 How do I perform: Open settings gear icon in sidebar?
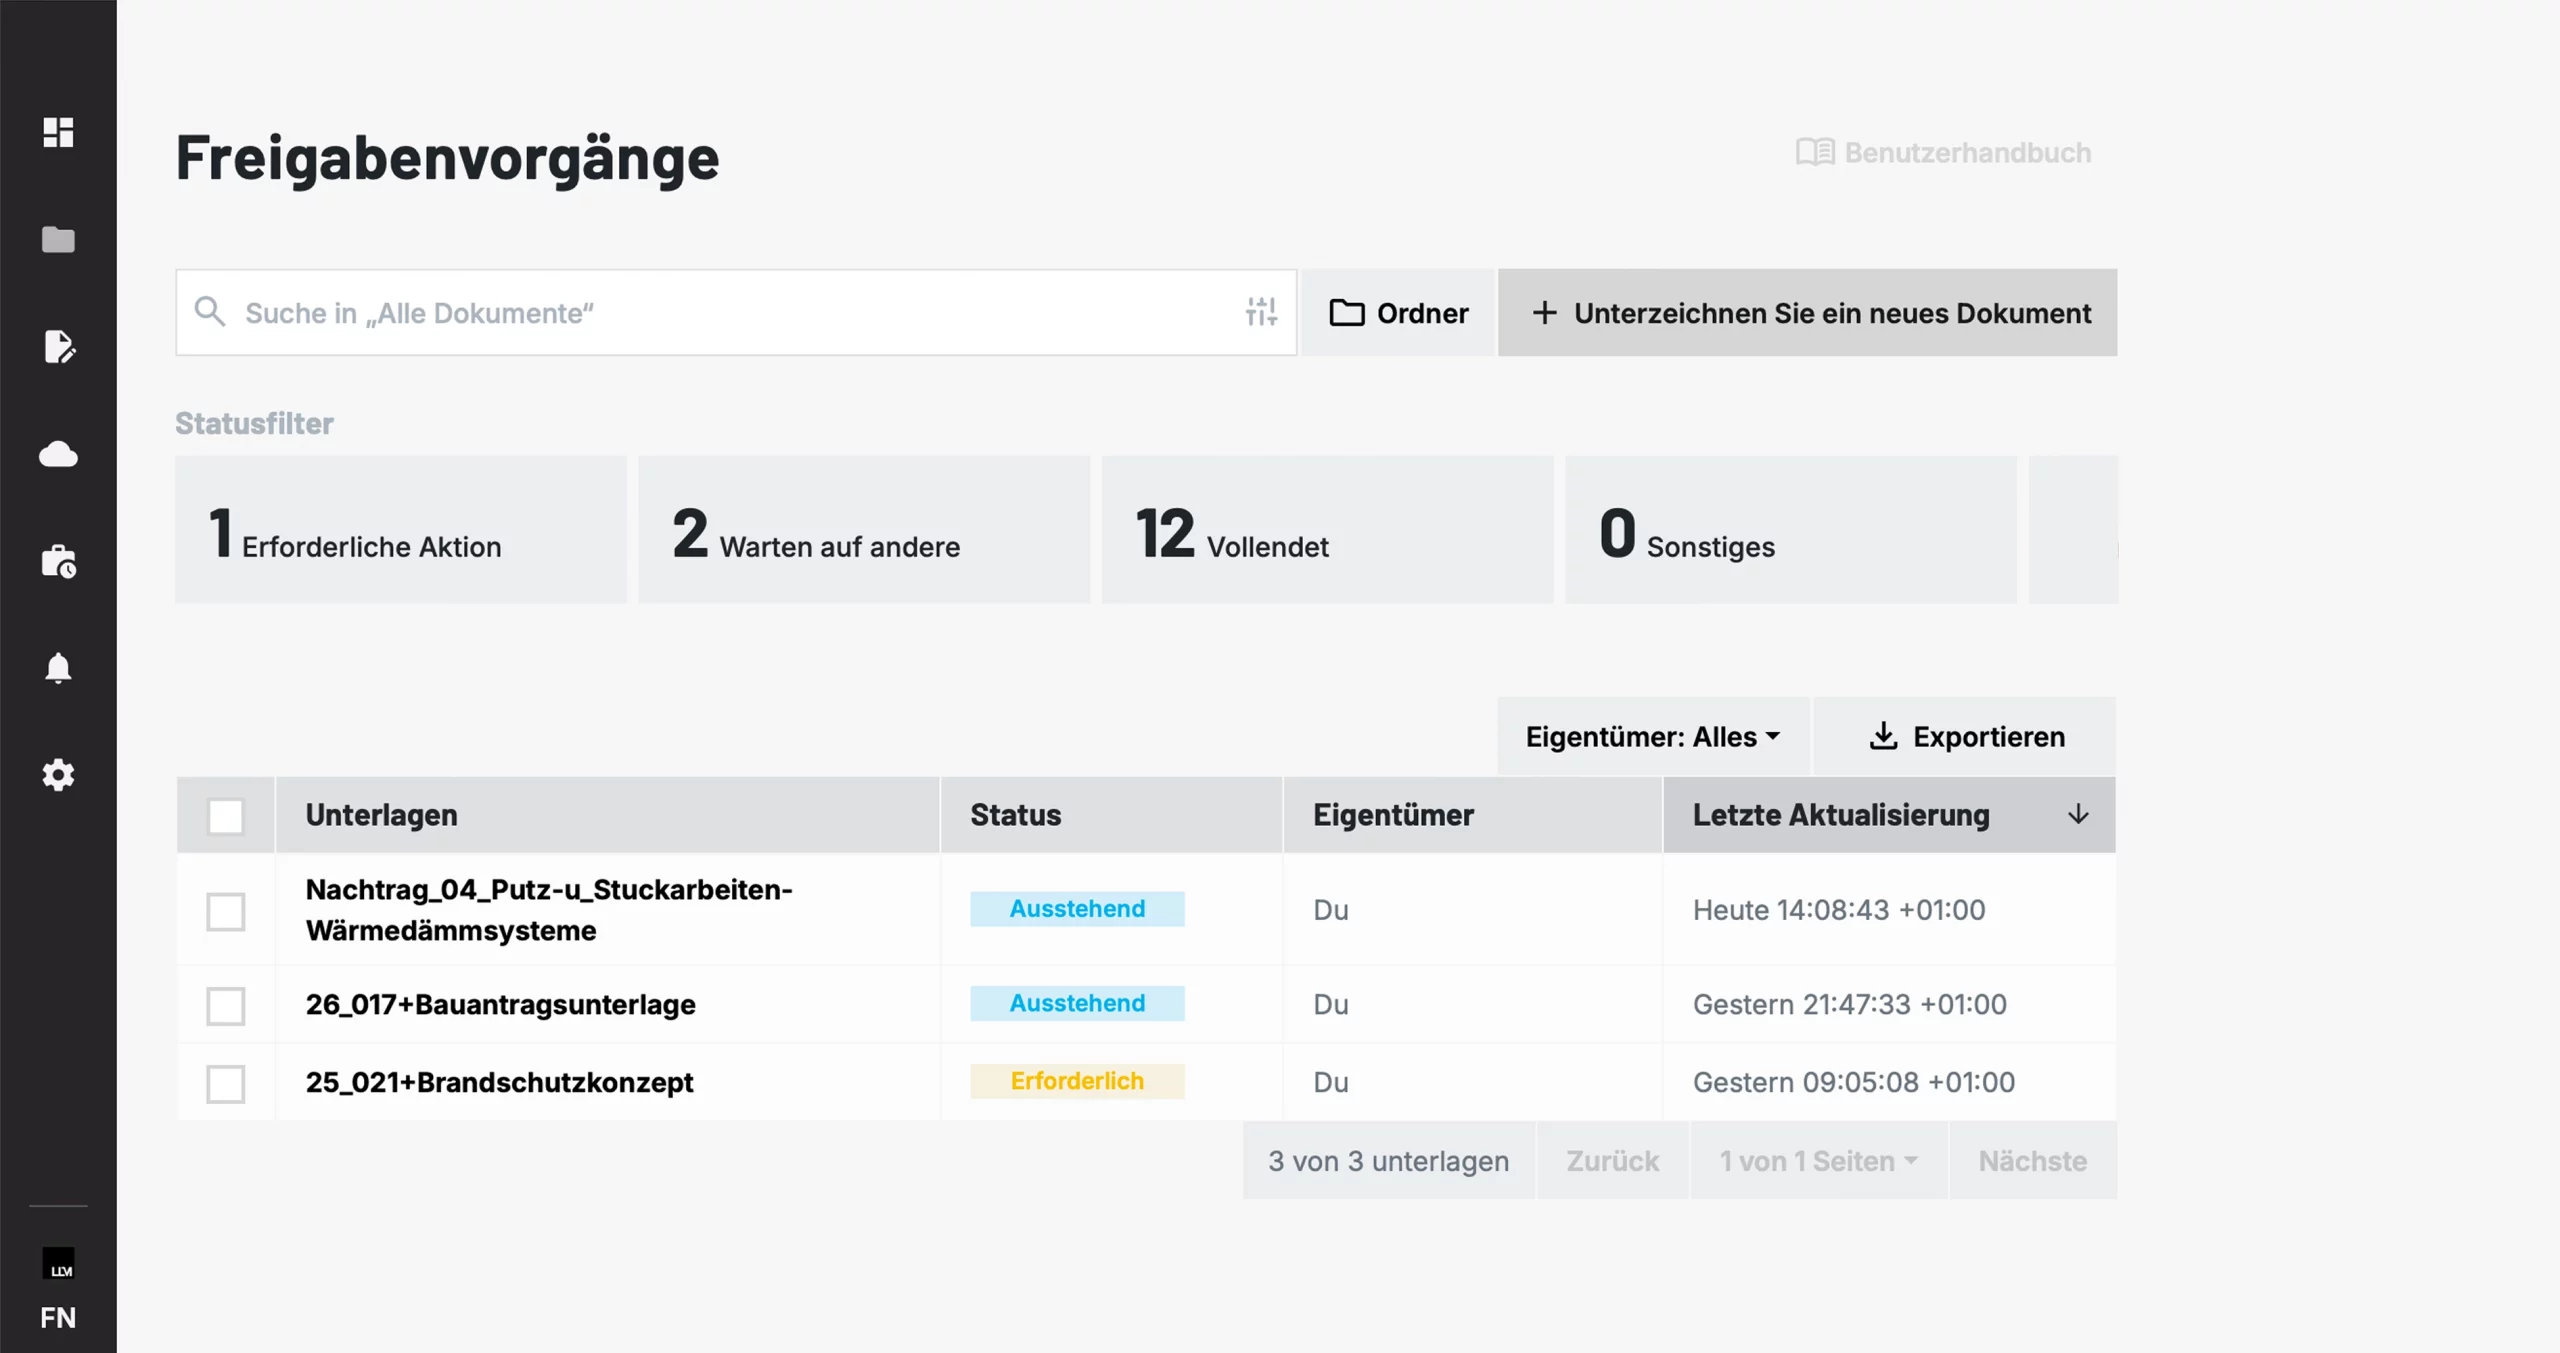(58, 775)
